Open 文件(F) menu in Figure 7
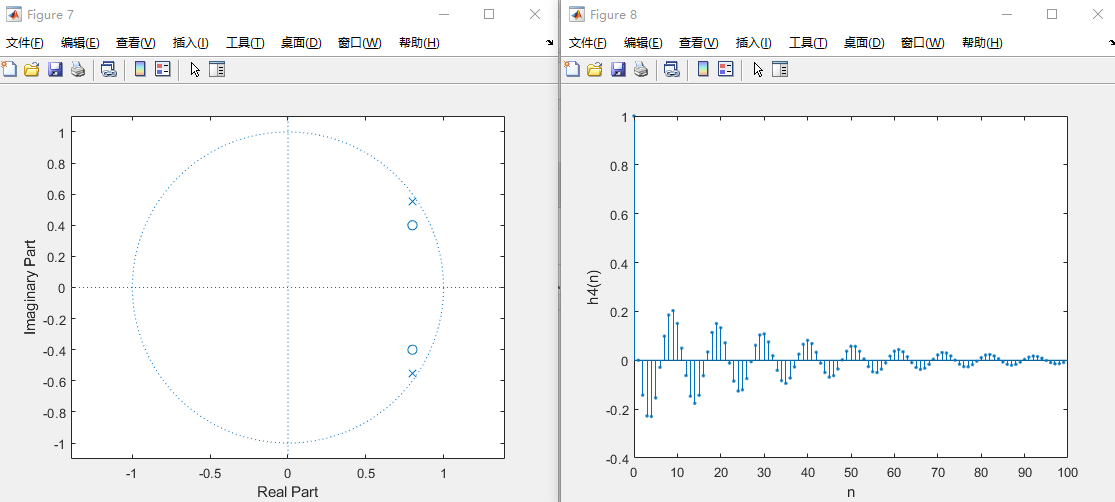1115x502 pixels. [25, 43]
